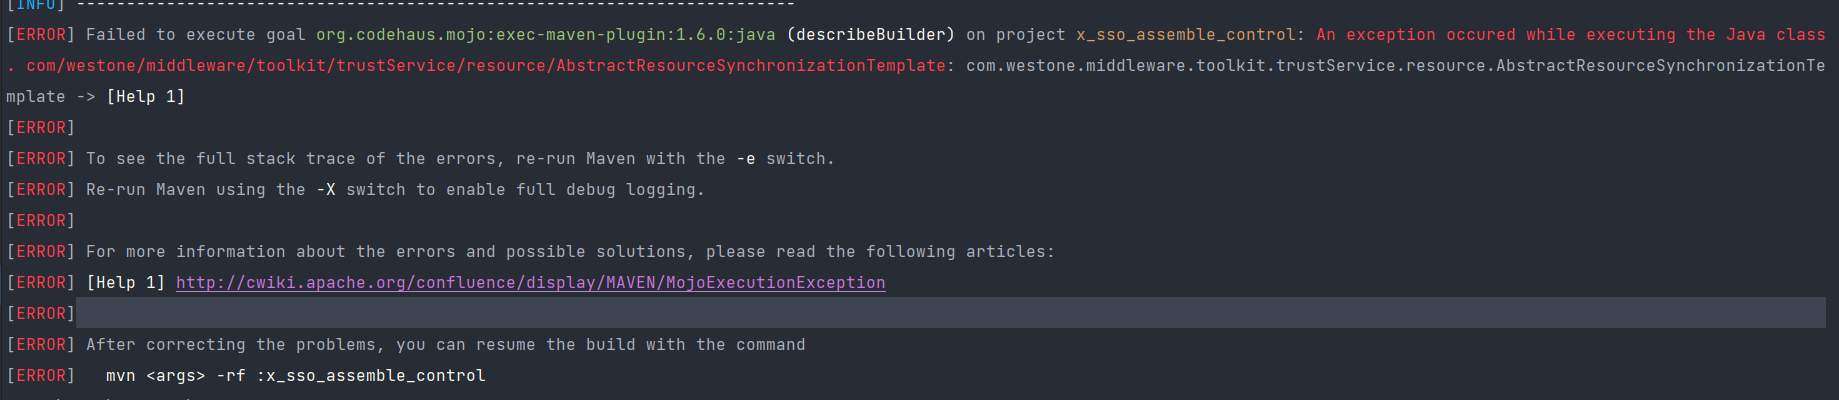The width and height of the screenshot is (1839, 400).
Task: Click the [INFO] tag on the dashed line
Action: tap(36, 5)
